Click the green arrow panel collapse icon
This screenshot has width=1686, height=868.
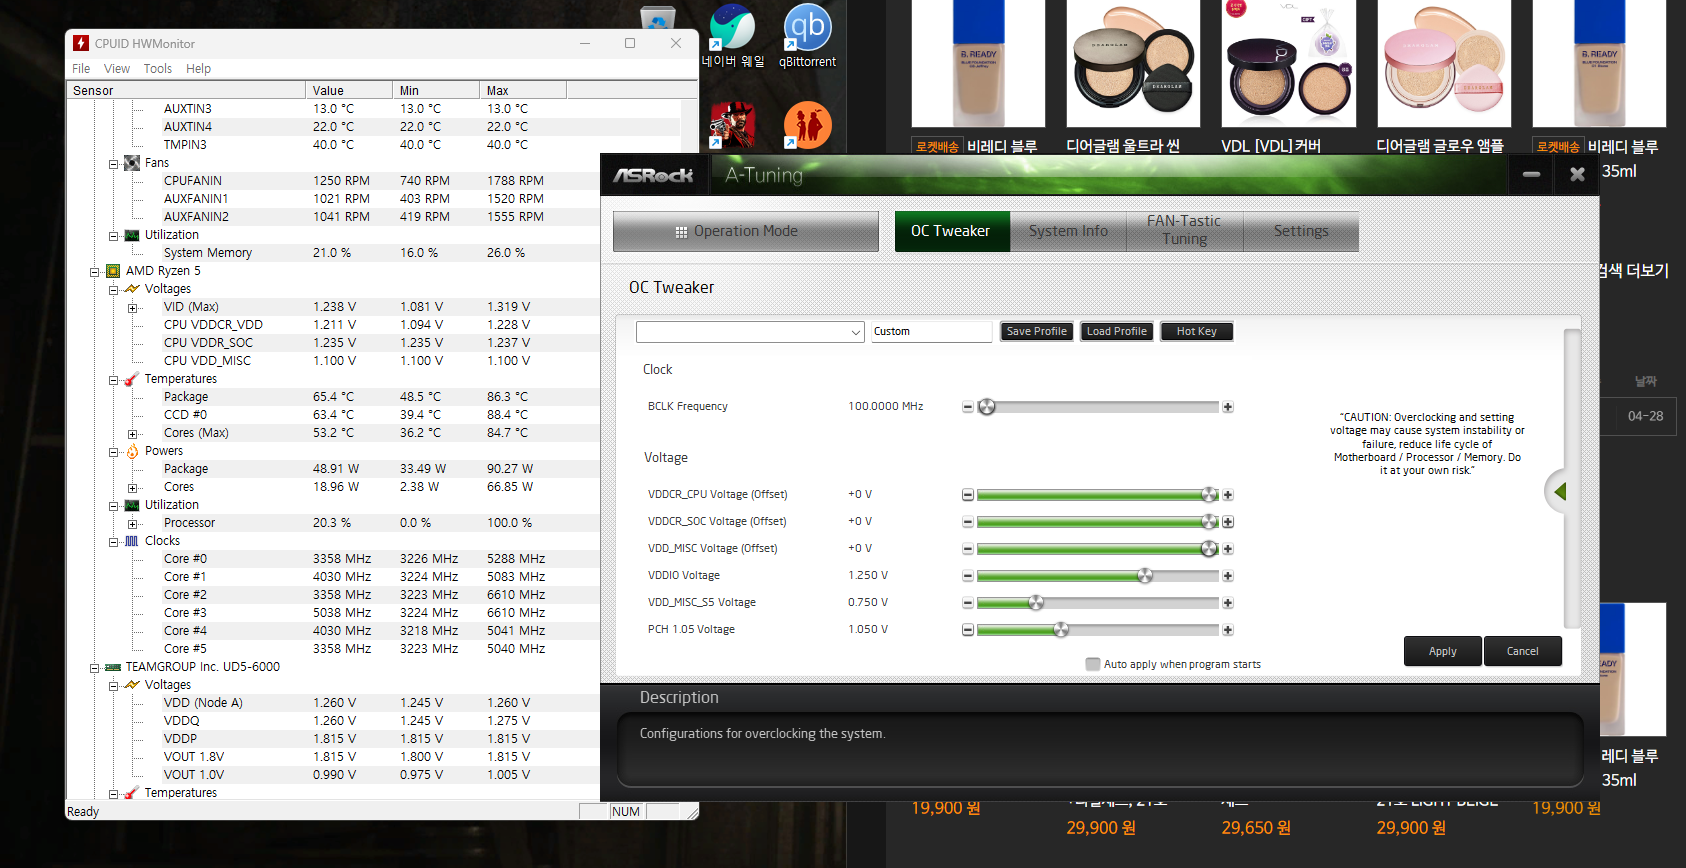click(1559, 491)
